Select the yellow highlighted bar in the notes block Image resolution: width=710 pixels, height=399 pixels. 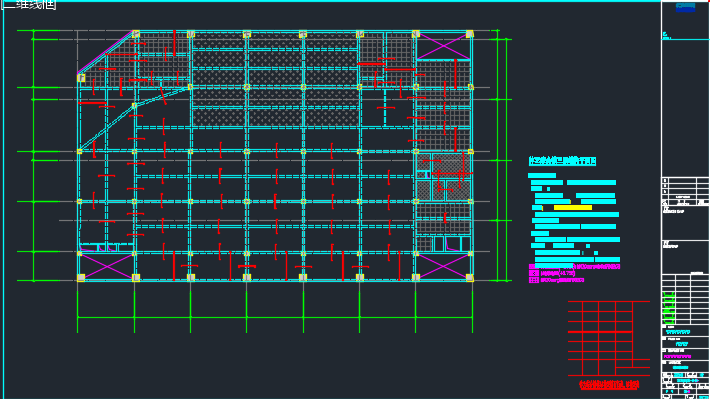(x=573, y=208)
